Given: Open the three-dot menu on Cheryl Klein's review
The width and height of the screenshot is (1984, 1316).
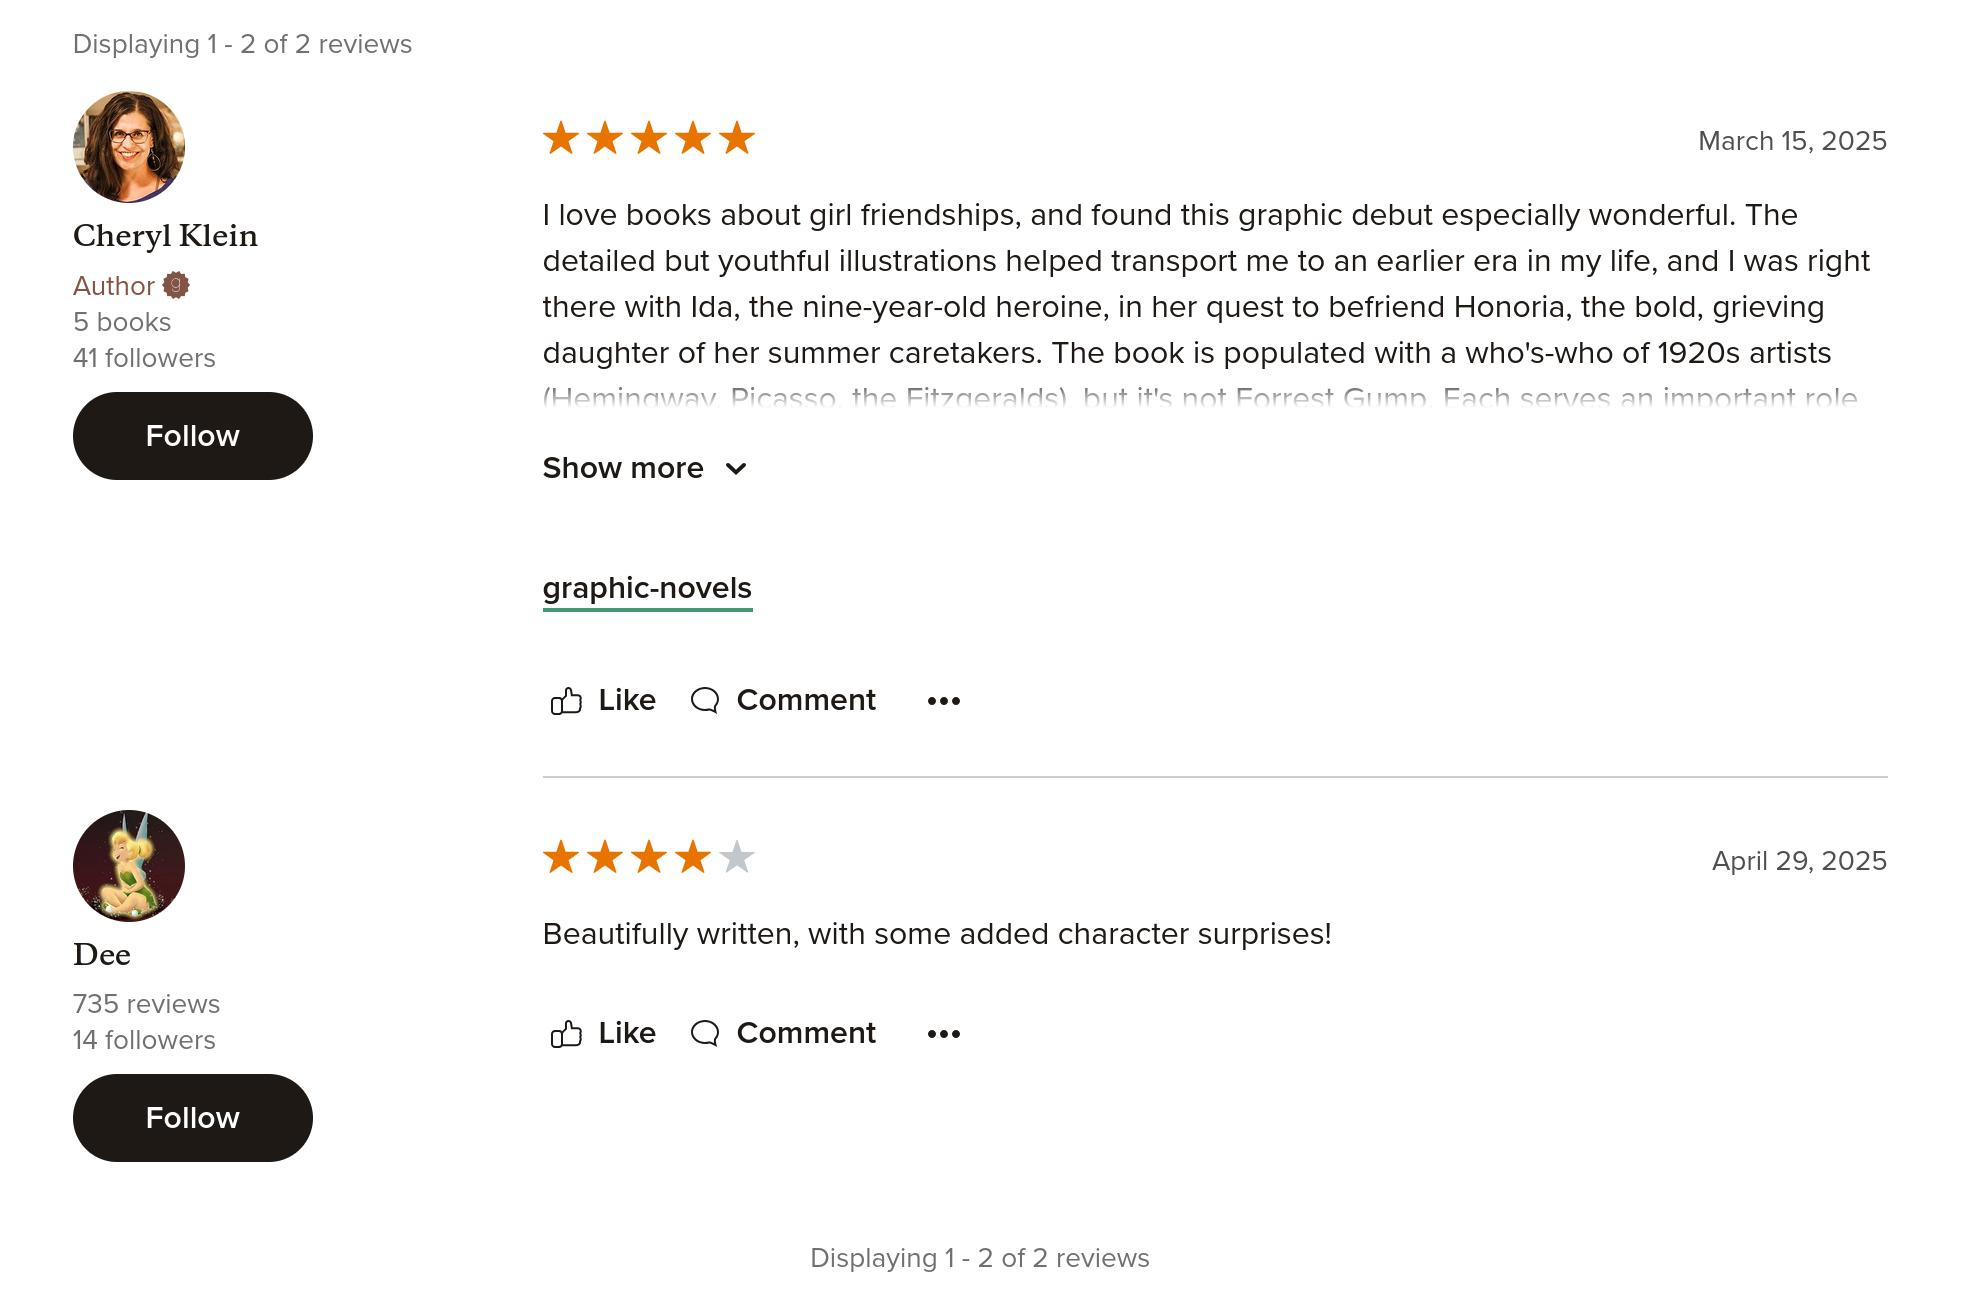Looking at the screenshot, I should (943, 701).
